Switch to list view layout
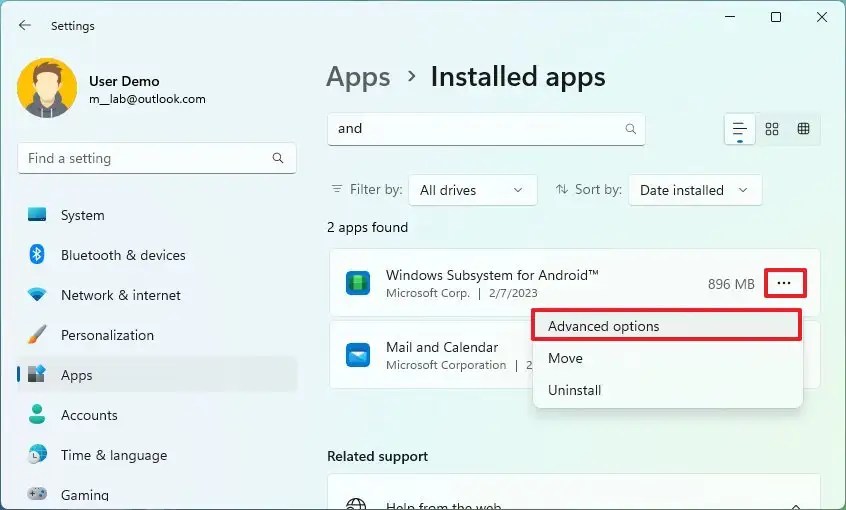This screenshot has height=510, width=846. (x=740, y=130)
